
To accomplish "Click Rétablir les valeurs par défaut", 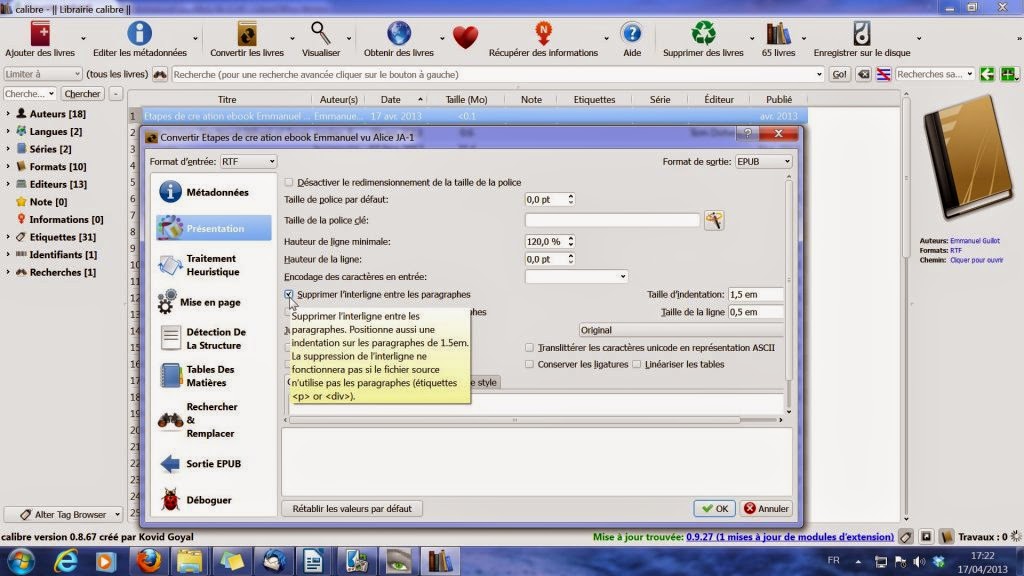I will point(352,508).
